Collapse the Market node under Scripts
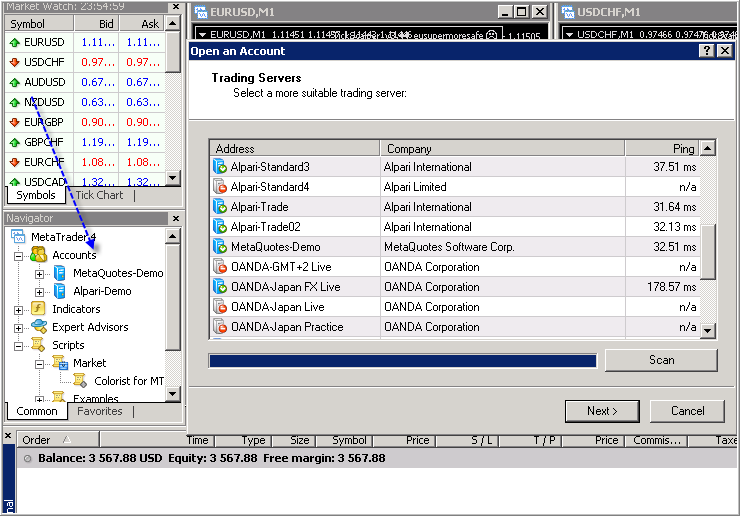 click(40, 364)
